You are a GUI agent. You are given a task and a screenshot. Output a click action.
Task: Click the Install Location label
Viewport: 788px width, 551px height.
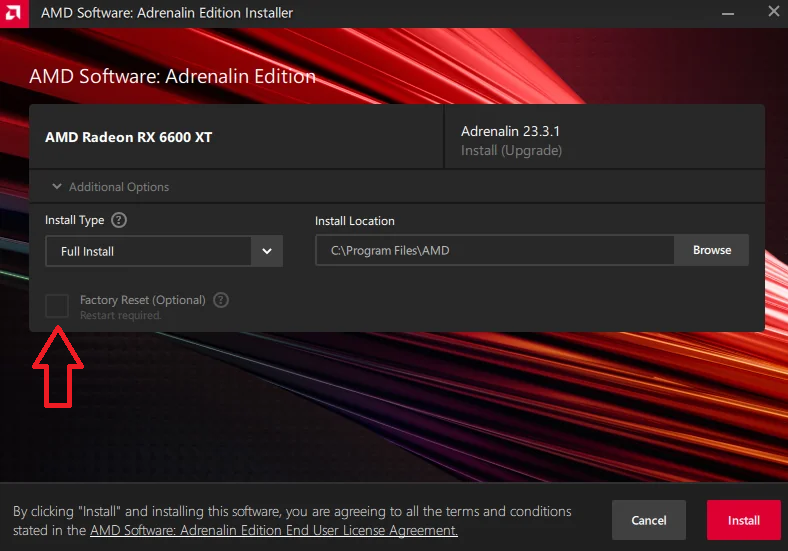click(355, 221)
